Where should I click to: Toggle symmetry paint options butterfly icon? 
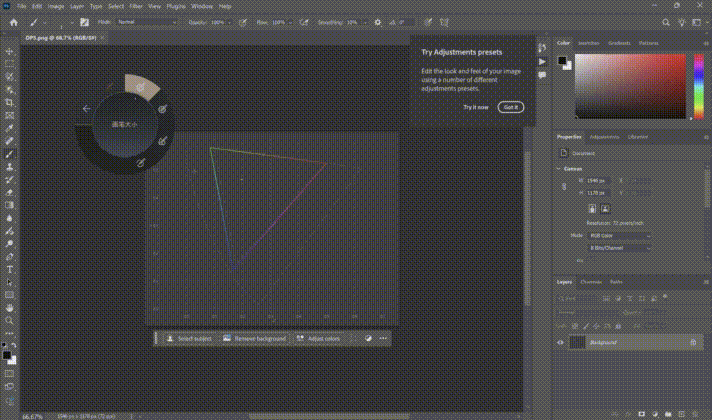(x=444, y=22)
